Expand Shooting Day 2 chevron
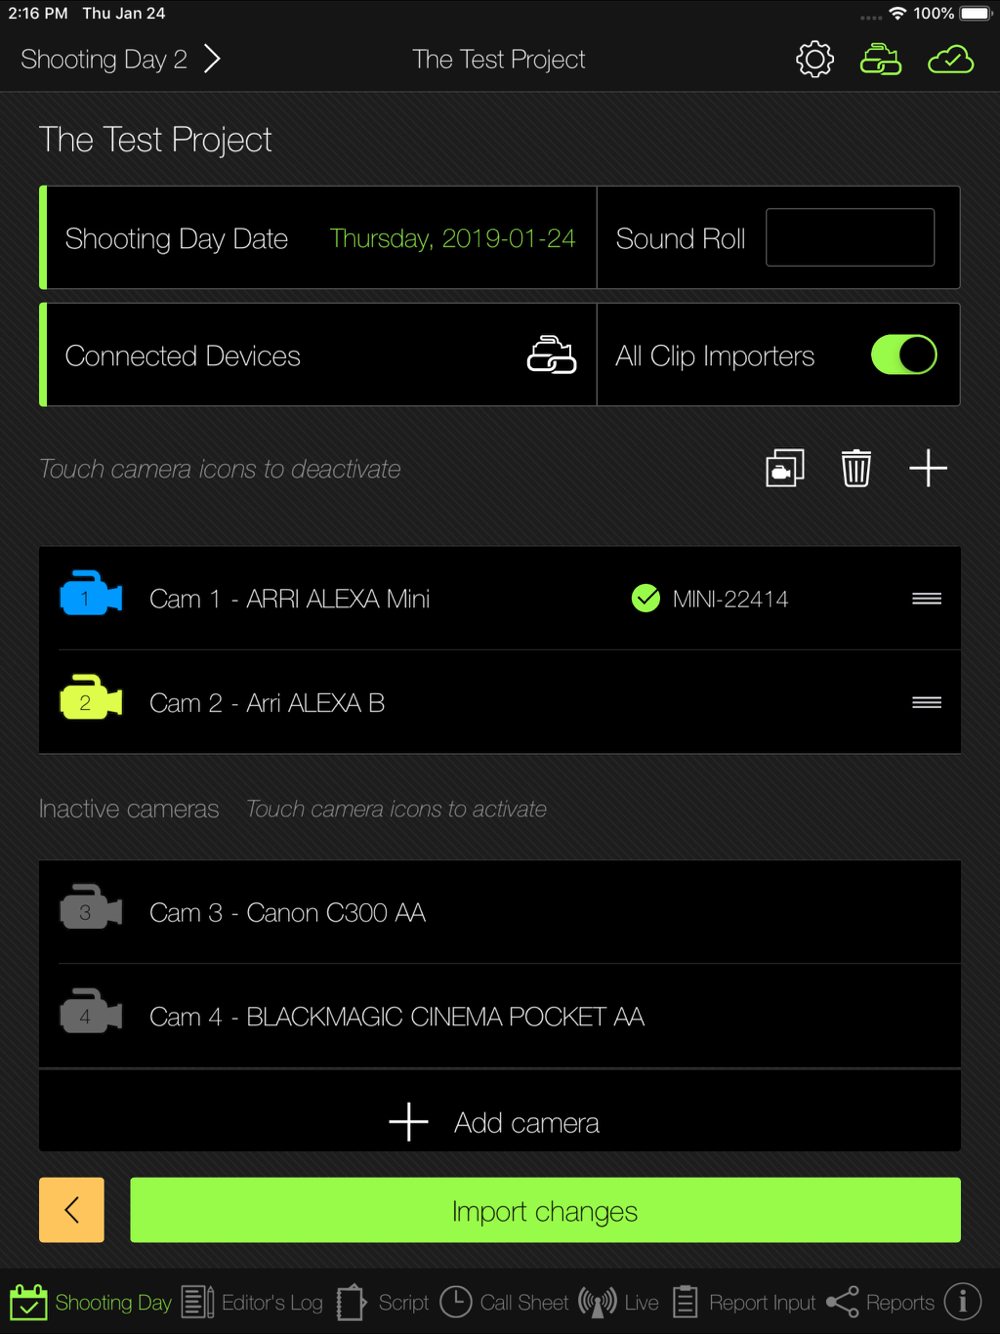Image resolution: width=1000 pixels, height=1334 pixels. [212, 59]
